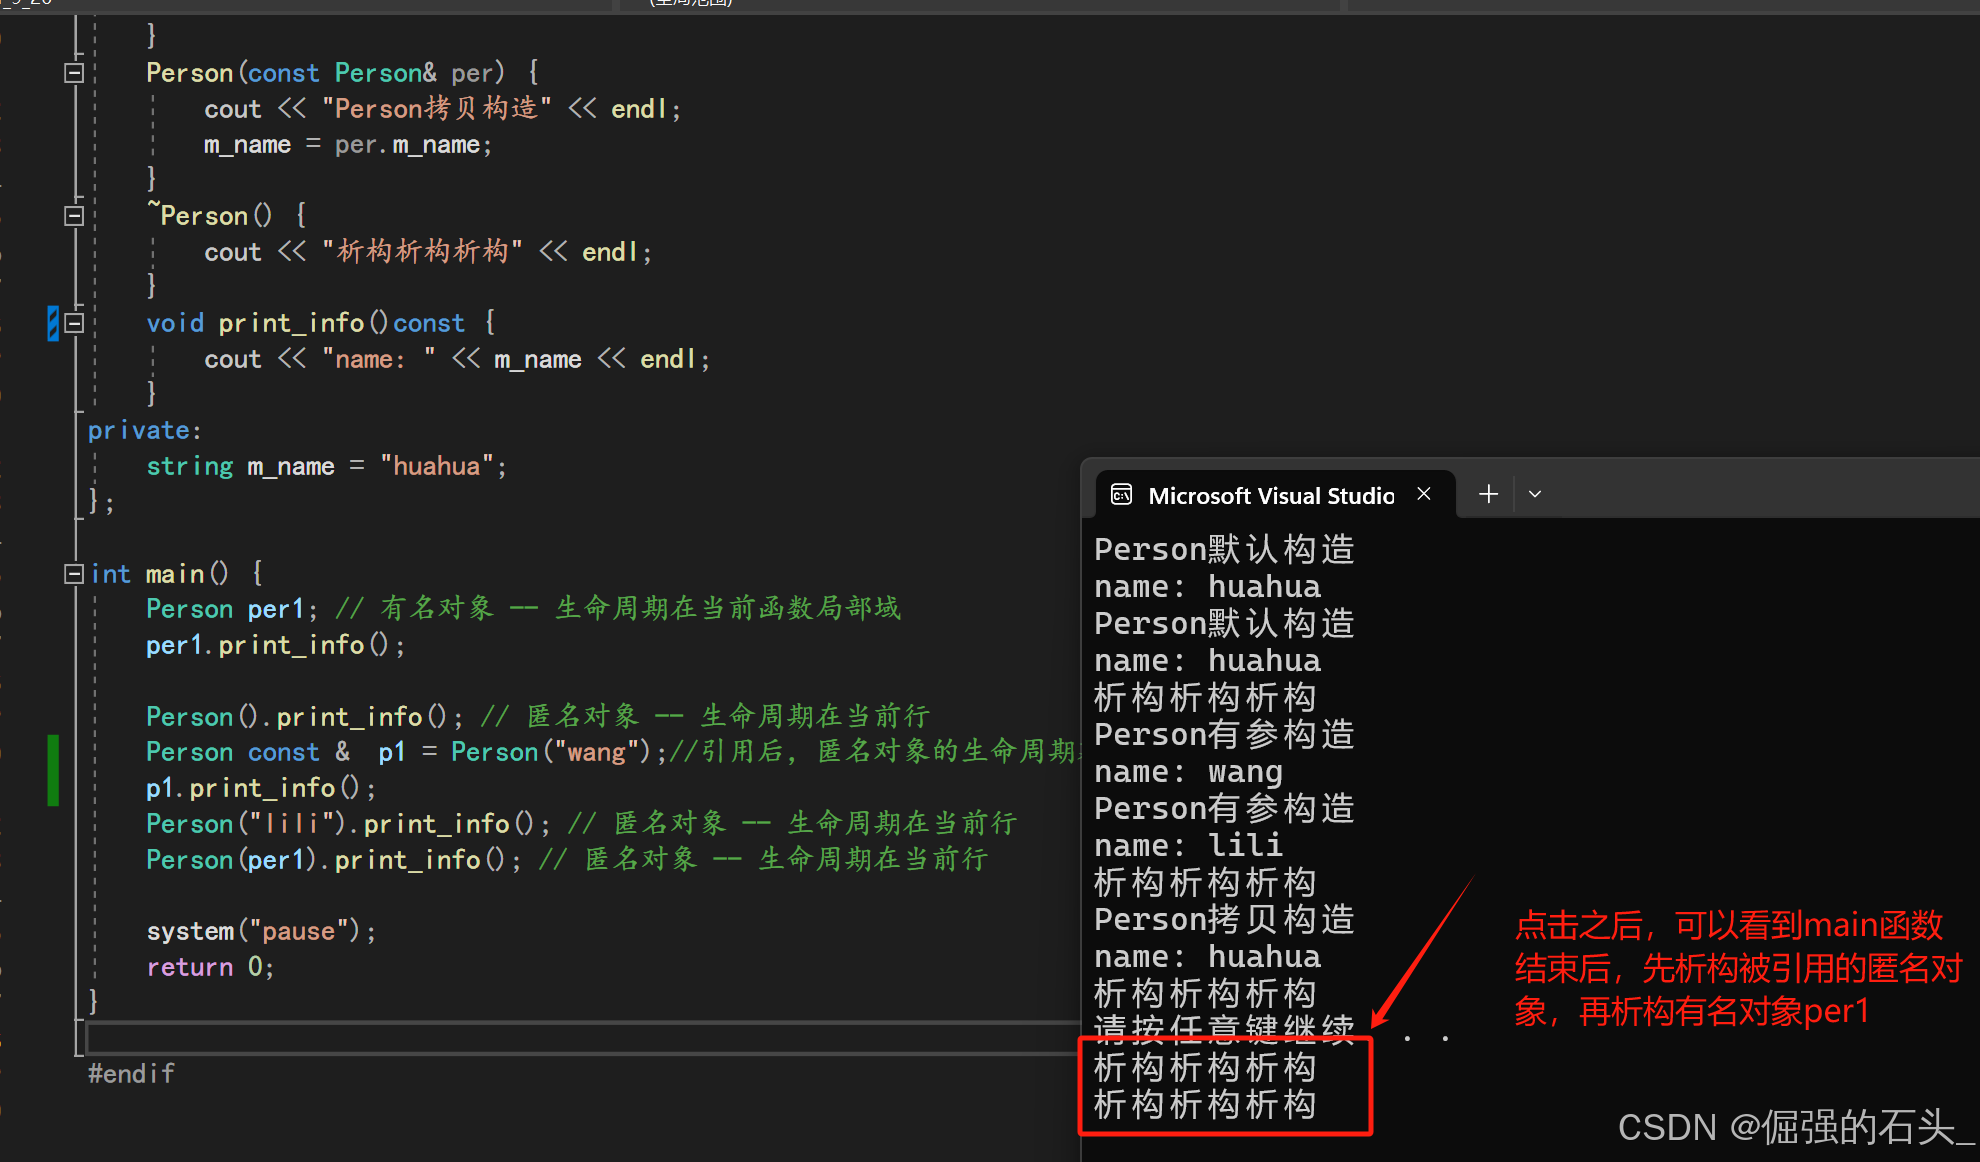Screen dimensions: 1980x1162
Task: Collapse the print_info function fold box
Action: click(73, 323)
